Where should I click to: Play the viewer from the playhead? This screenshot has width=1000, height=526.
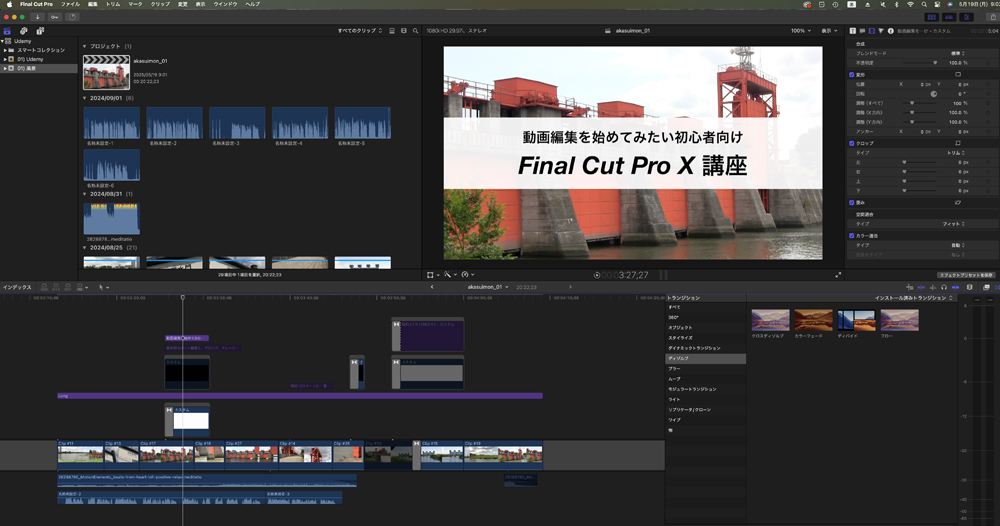[597, 275]
